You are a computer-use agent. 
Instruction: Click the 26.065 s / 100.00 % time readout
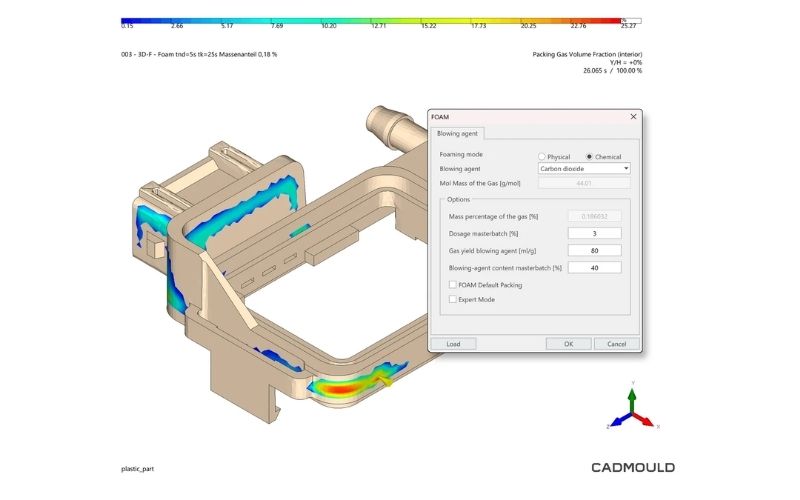click(x=613, y=70)
